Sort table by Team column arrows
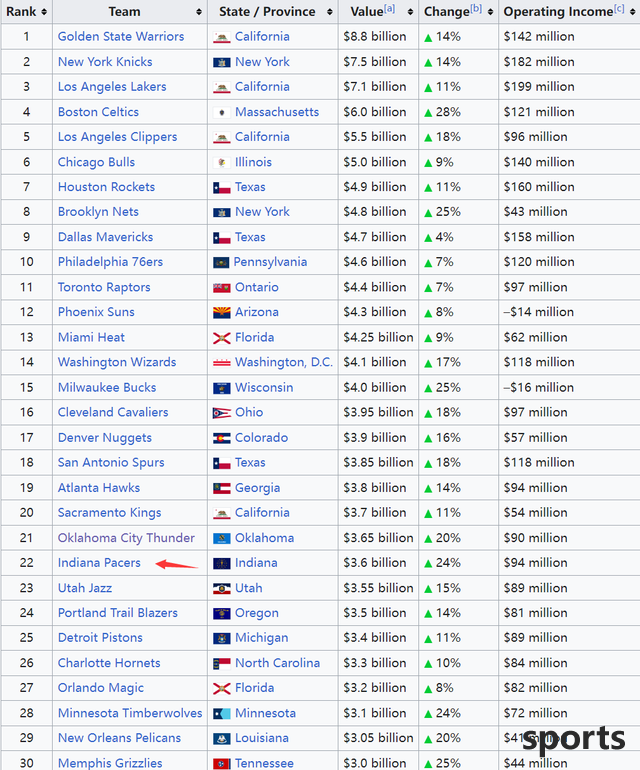Image resolution: width=640 pixels, height=770 pixels. click(199, 12)
